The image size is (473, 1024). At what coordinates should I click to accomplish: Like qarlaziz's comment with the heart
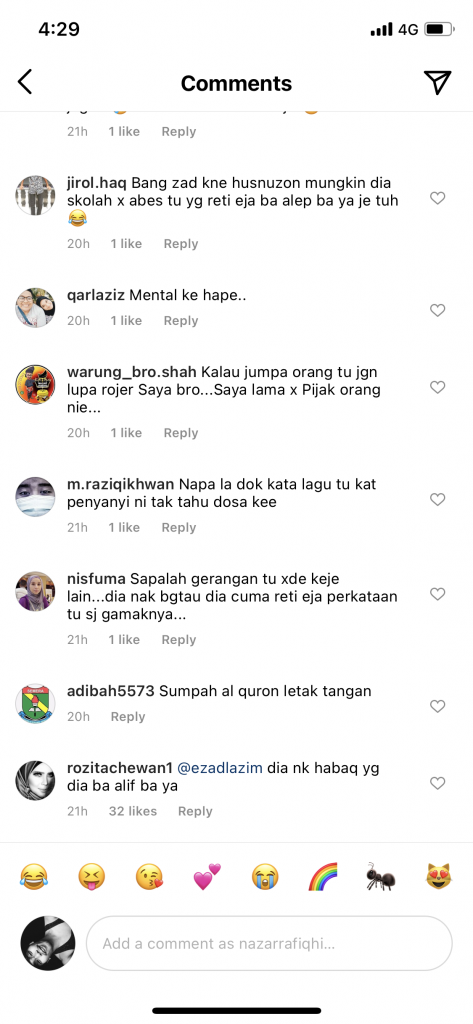coord(438,310)
